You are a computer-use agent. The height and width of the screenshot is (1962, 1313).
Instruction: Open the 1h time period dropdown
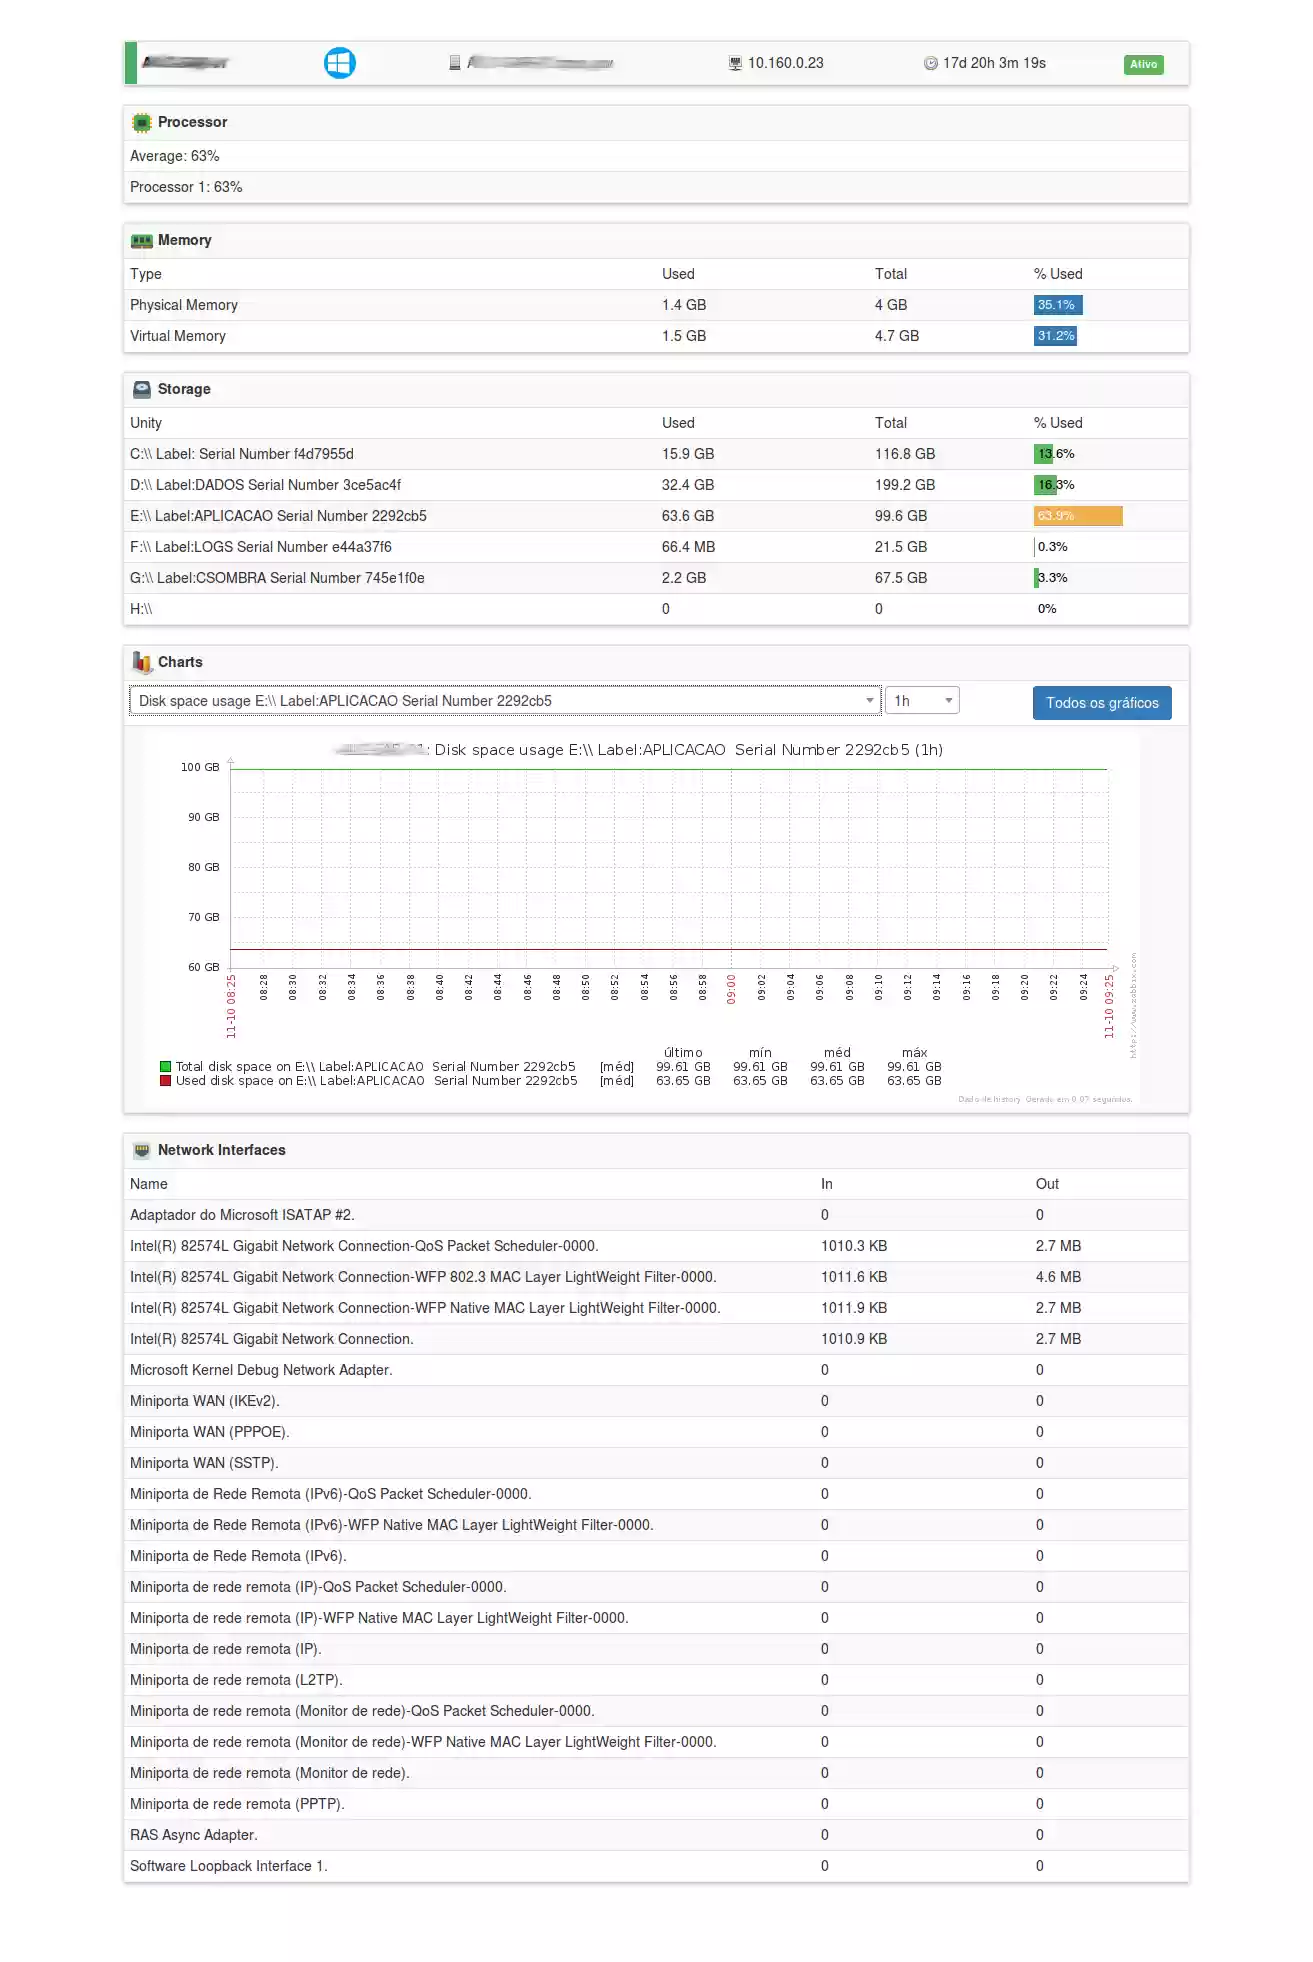pyautogui.click(x=921, y=701)
